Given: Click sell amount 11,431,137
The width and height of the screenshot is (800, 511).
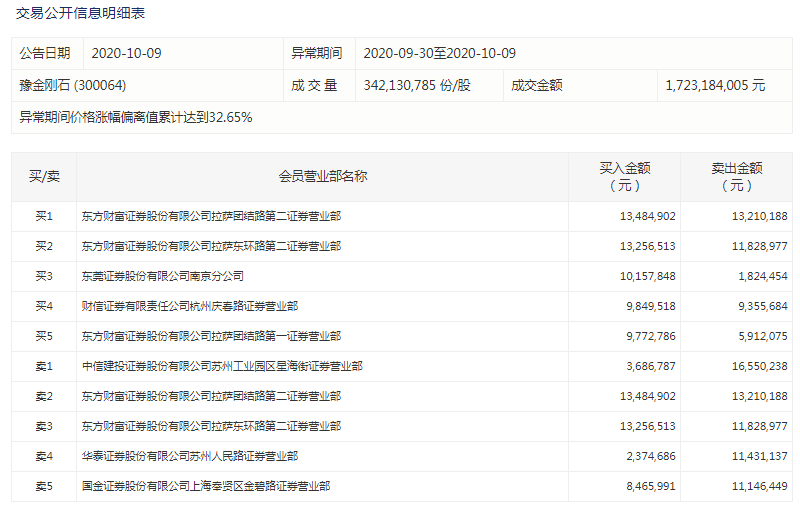Looking at the screenshot, I should point(760,456).
